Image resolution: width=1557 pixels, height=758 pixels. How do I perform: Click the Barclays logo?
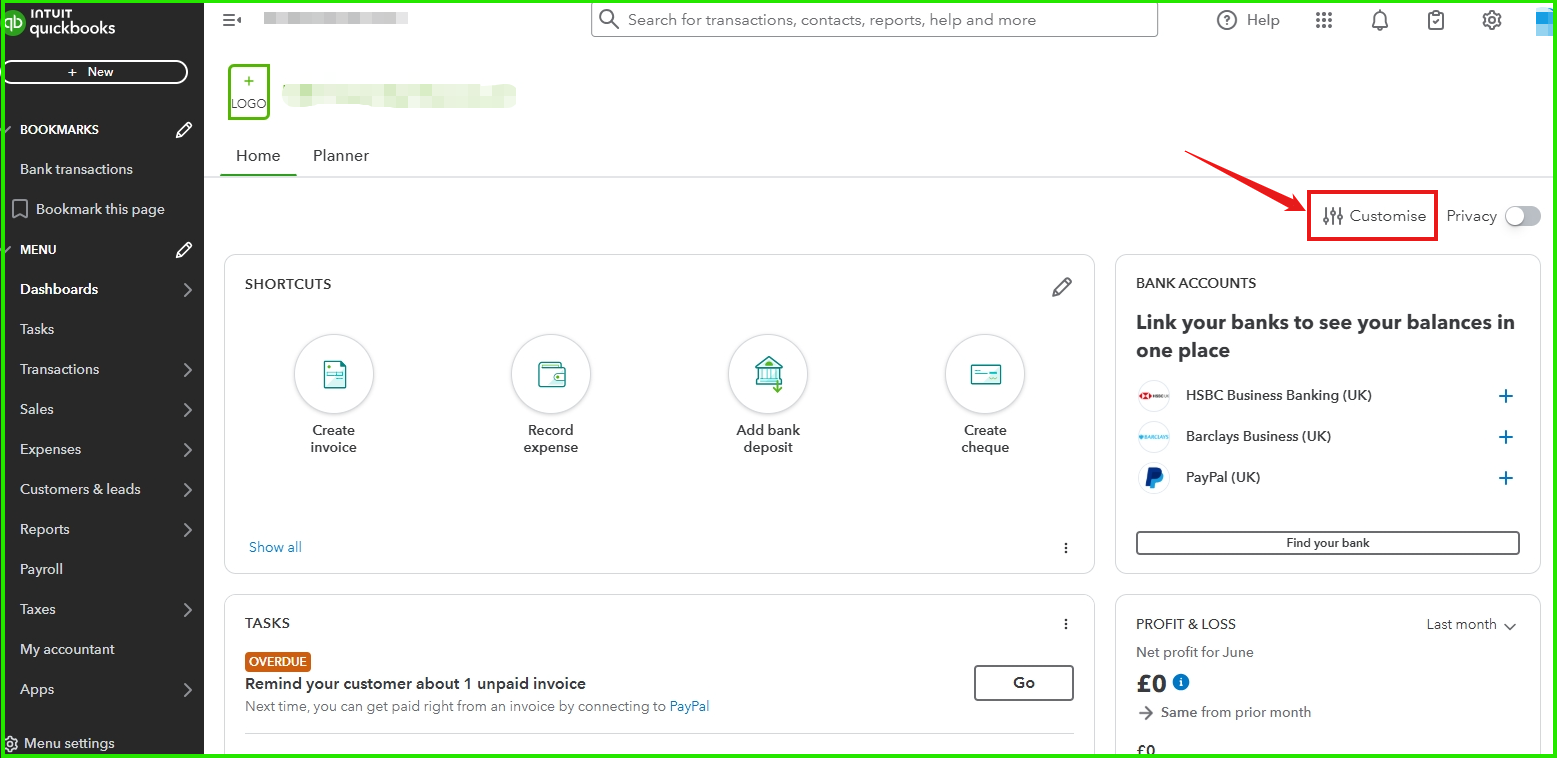[x=1154, y=437]
